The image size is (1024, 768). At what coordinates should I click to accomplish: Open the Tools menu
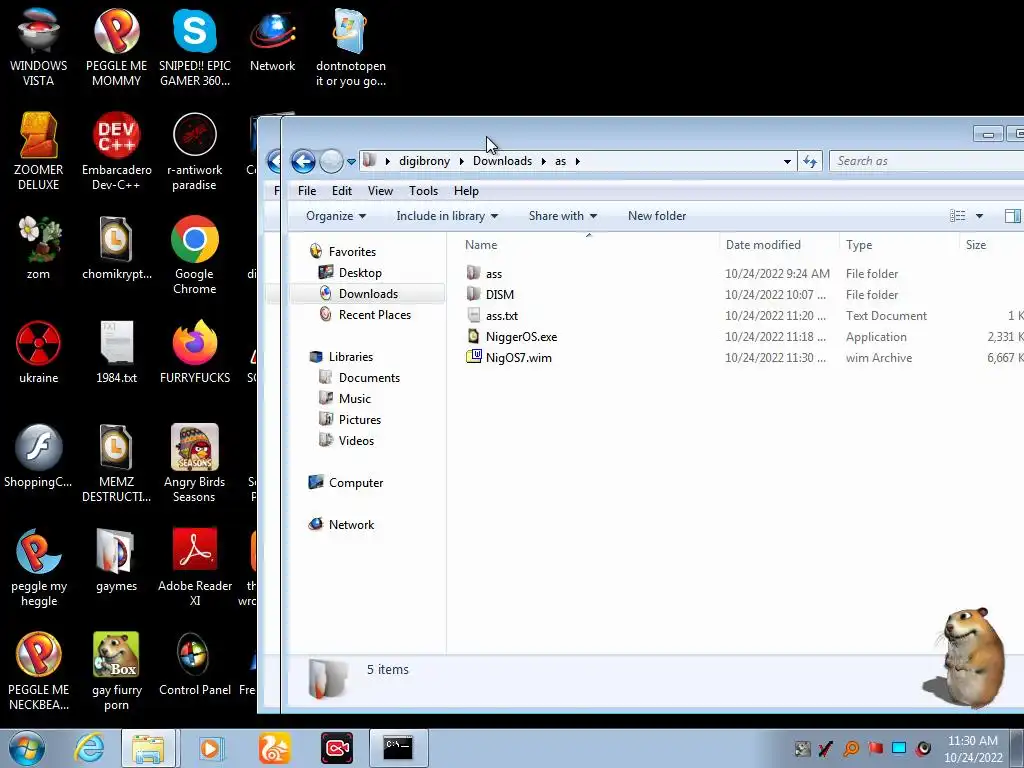pos(423,191)
